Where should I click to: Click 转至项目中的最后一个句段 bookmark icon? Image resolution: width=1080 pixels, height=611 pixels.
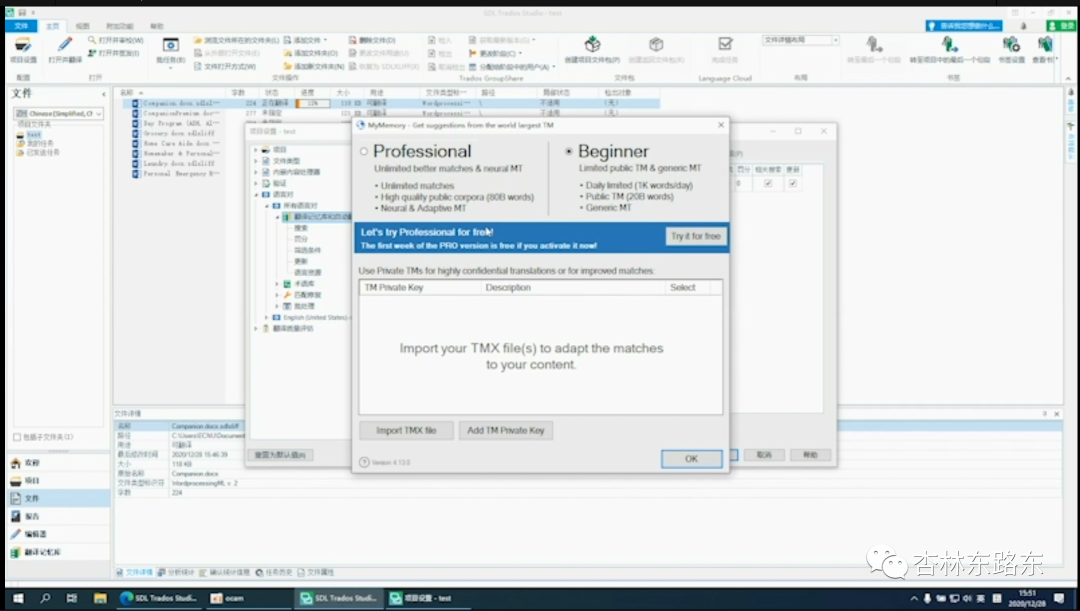click(x=949, y=50)
